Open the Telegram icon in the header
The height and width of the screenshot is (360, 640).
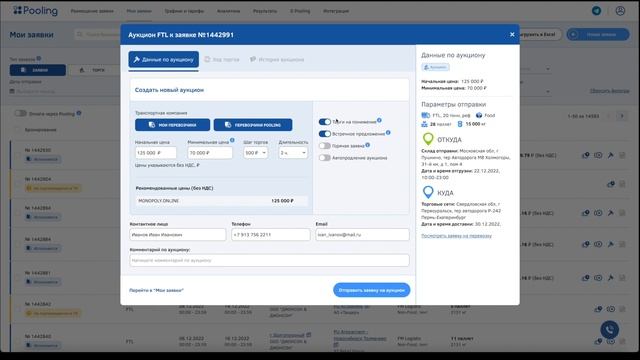coord(596,11)
